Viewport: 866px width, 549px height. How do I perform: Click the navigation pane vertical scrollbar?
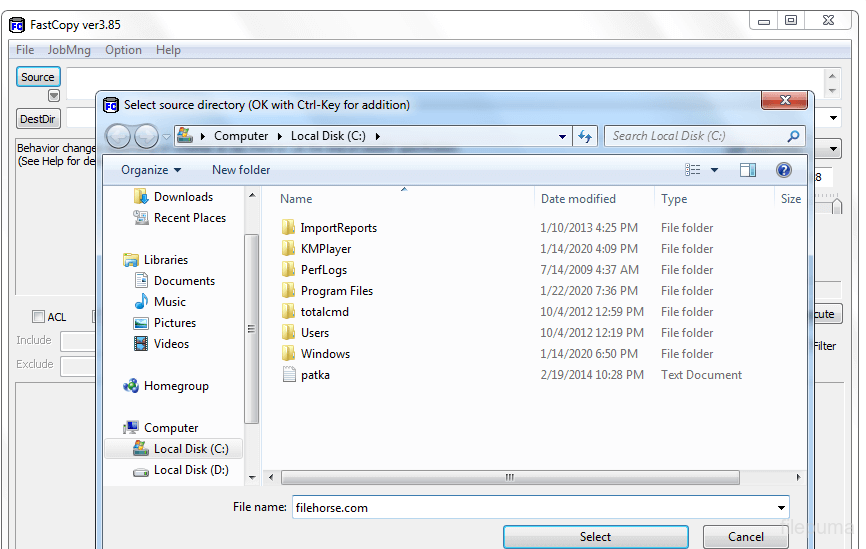tap(251, 329)
